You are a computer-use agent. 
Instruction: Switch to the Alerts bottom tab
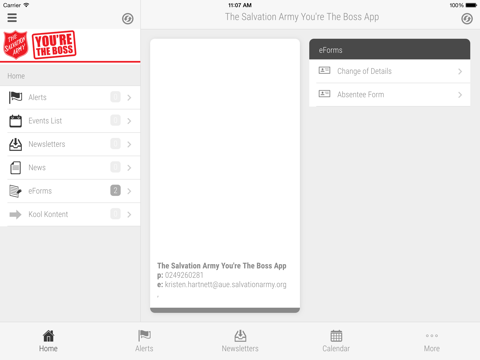(144, 341)
